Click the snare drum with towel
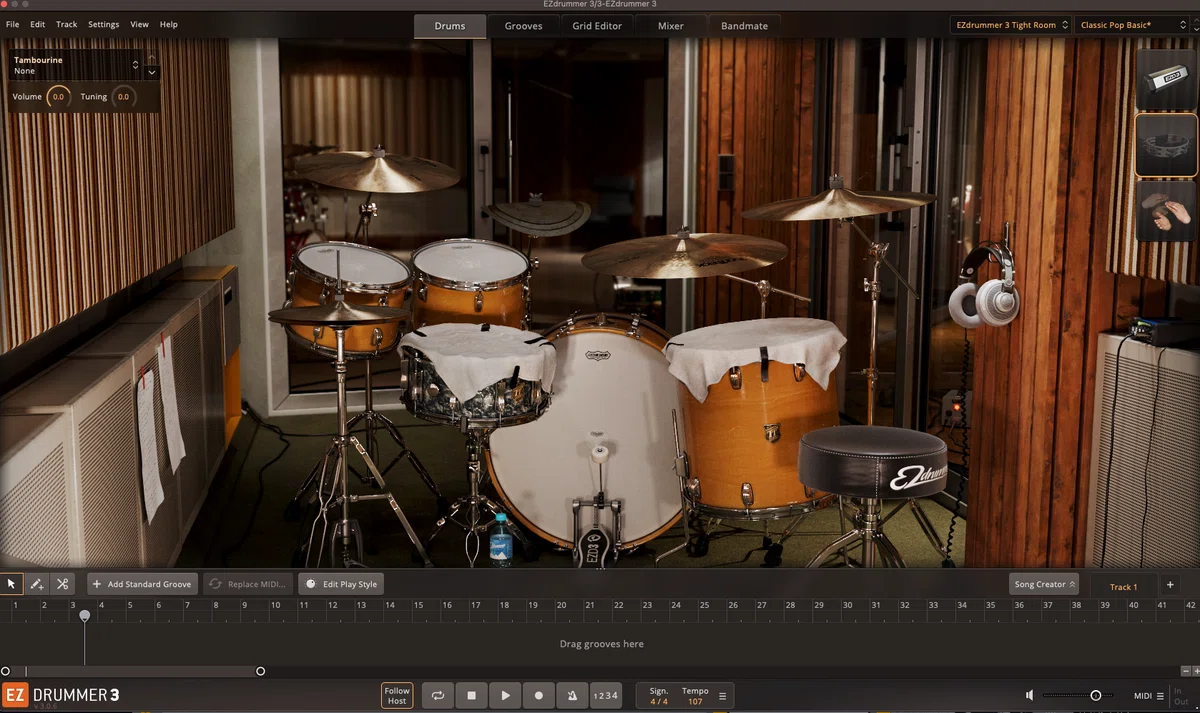 [478, 377]
